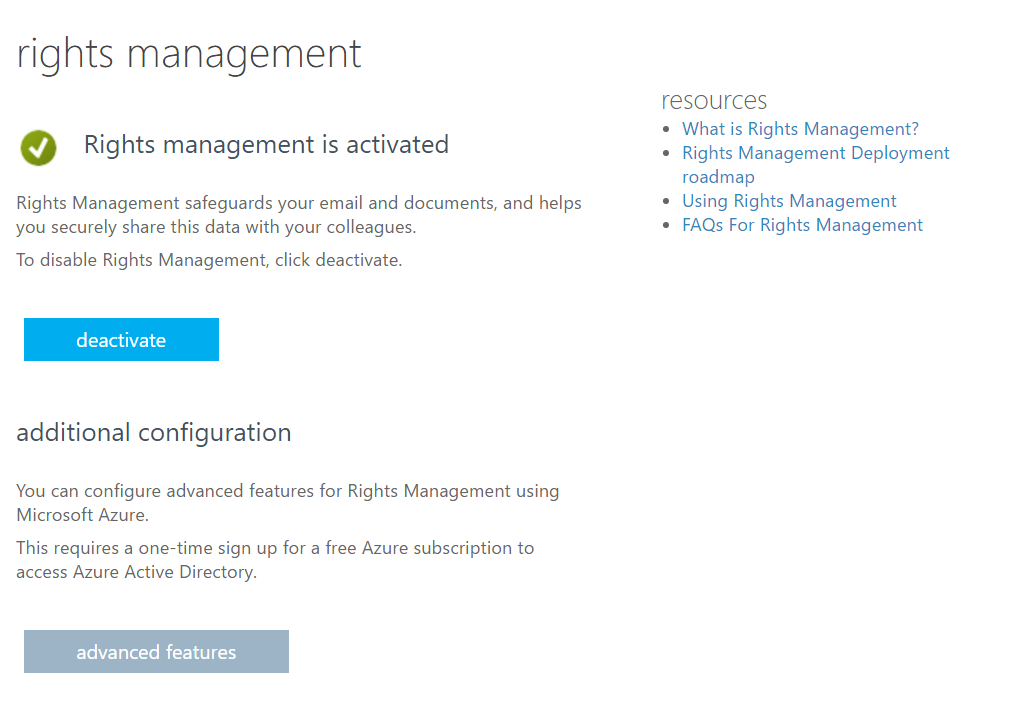This screenshot has width=1014, height=727.
Task: Click the bullet beside 'FAQs For Rights Management'
Action: pos(668,226)
